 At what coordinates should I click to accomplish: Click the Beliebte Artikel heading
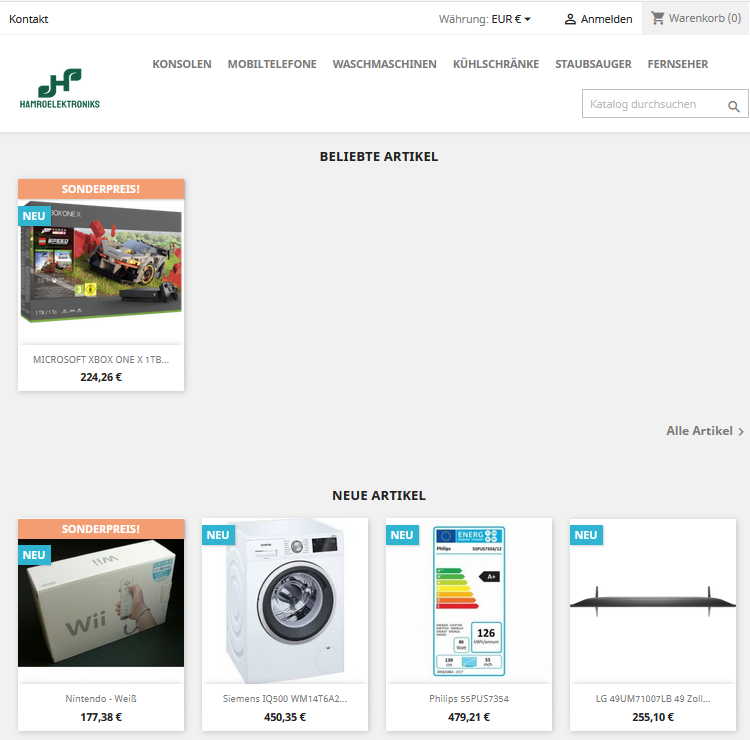click(379, 157)
